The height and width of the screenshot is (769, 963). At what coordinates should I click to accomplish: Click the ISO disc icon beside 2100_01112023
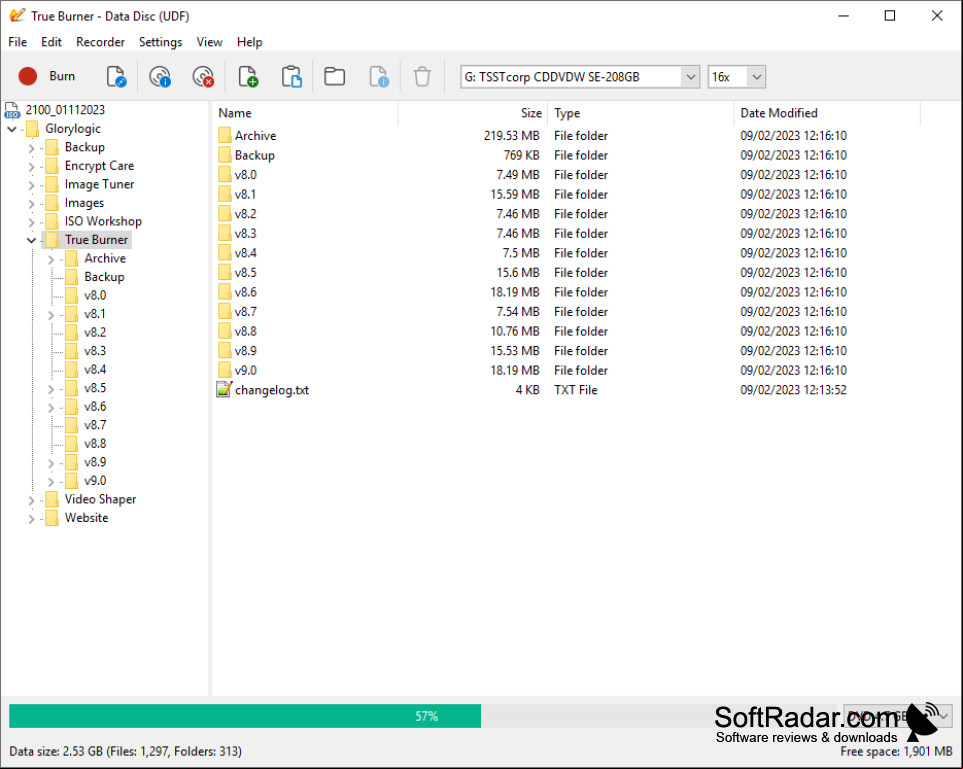(x=12, y=111)
